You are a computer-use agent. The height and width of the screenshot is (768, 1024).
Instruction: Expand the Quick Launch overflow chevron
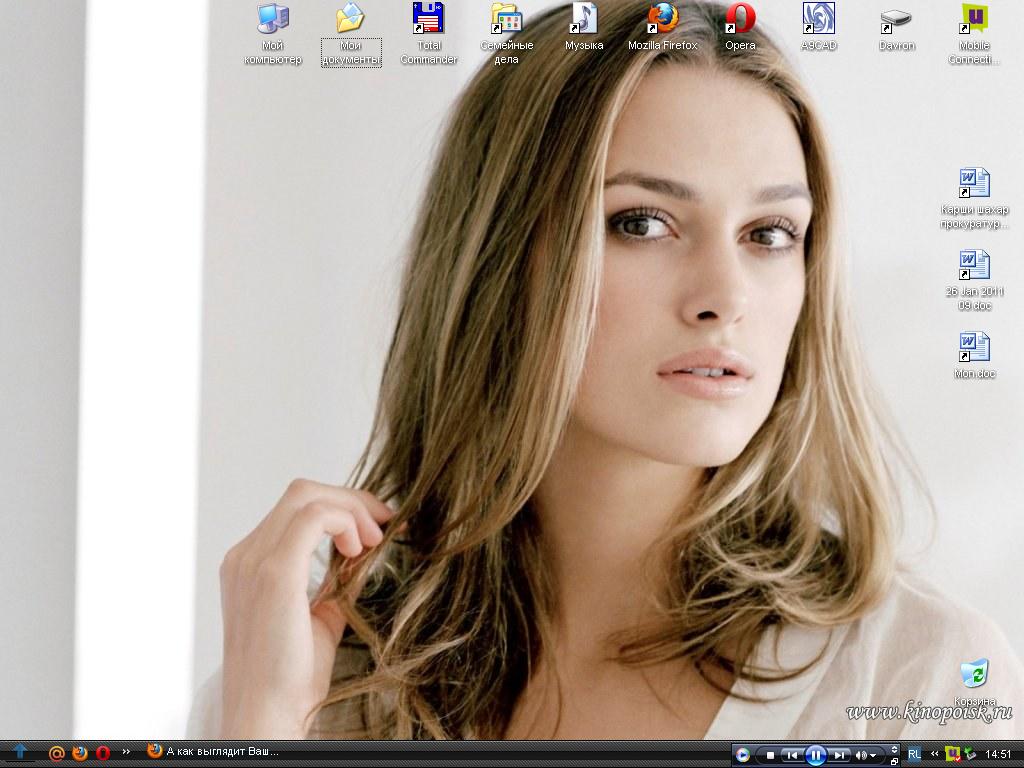click(126, 751)
